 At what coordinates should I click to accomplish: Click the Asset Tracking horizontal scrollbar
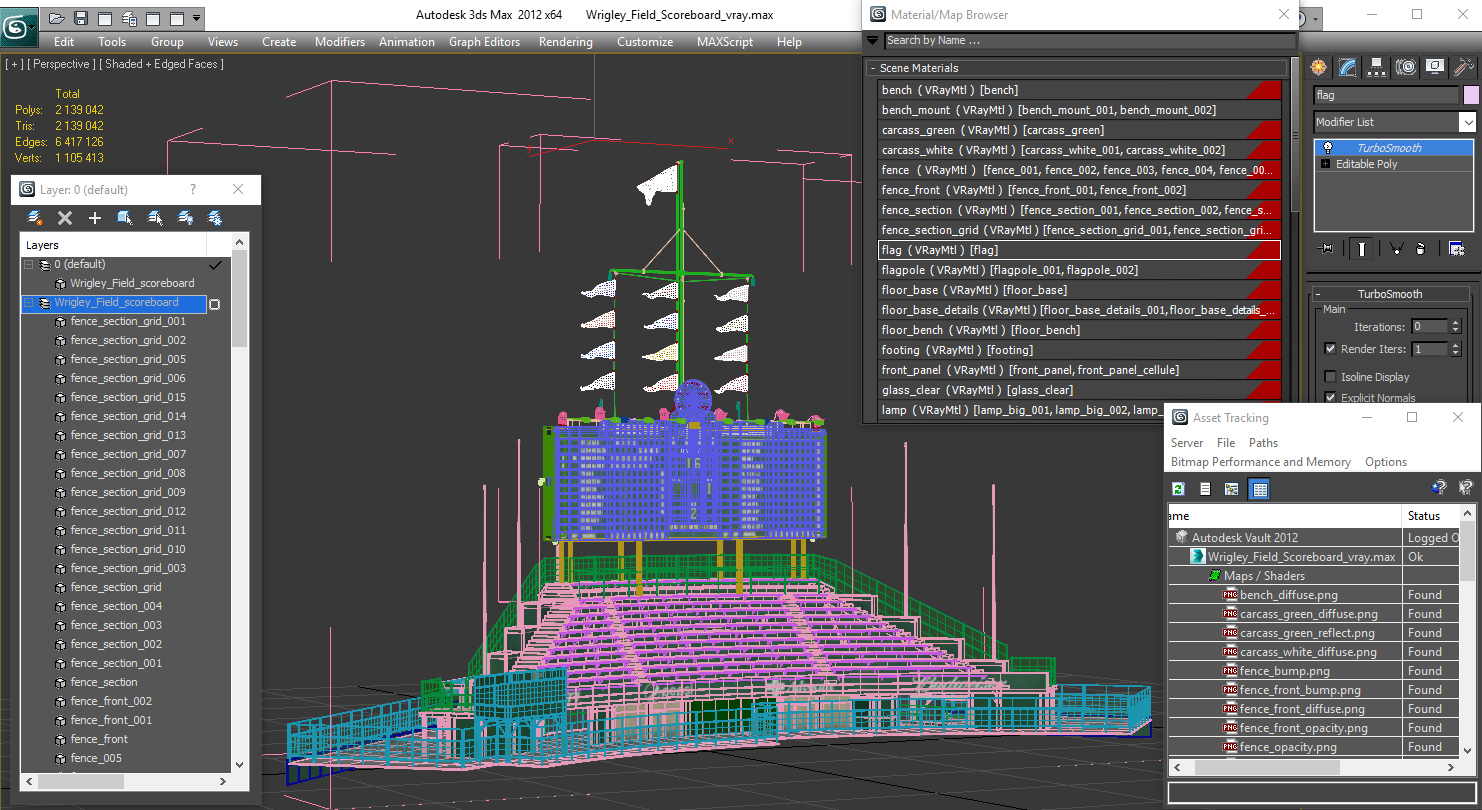click(x=1313, y=767)
